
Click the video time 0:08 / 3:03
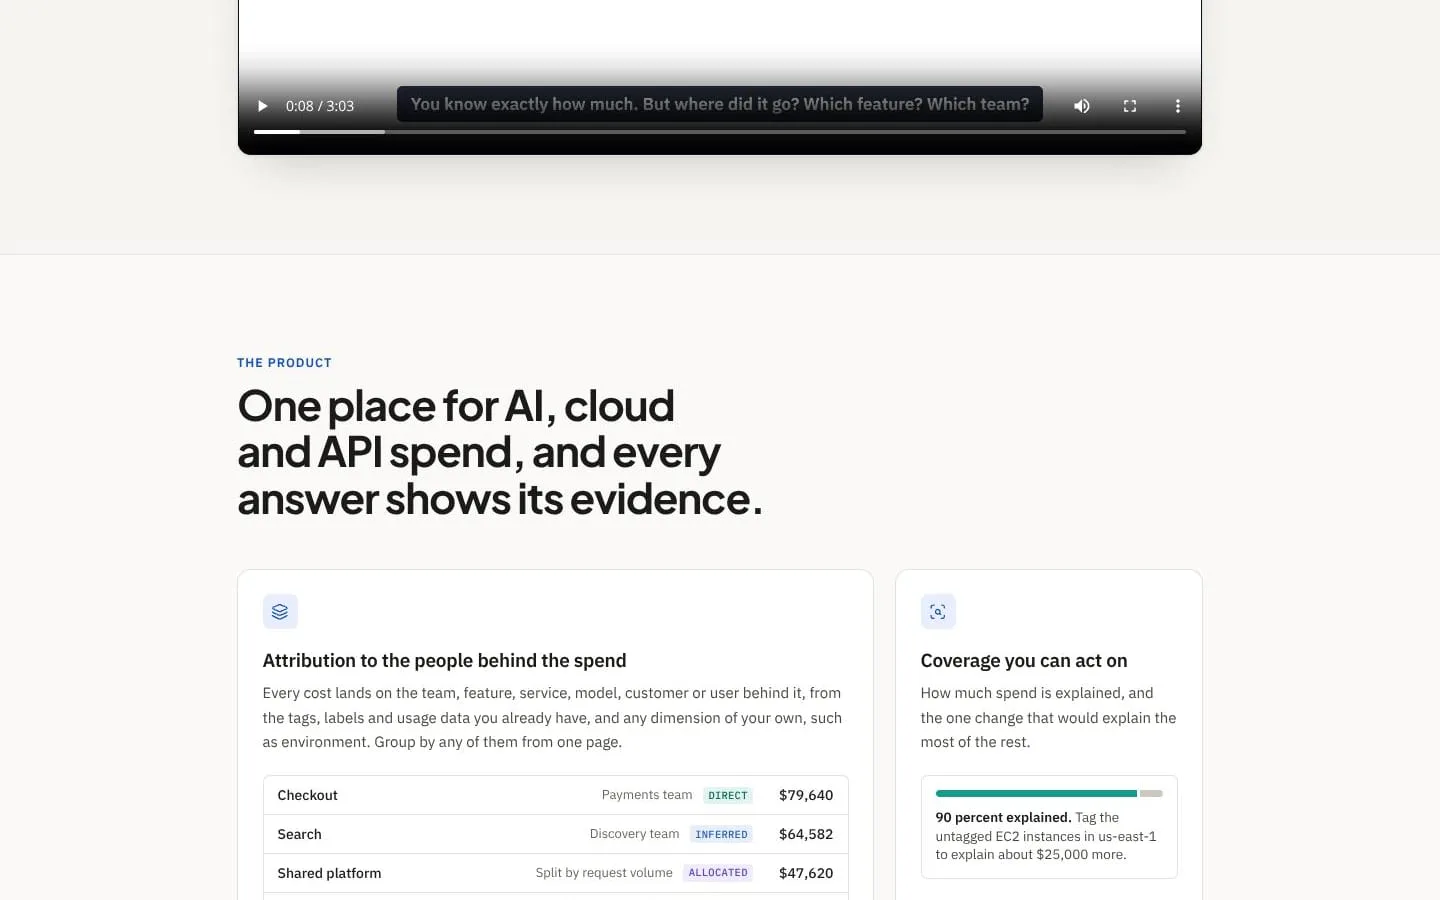coord(320,106)
